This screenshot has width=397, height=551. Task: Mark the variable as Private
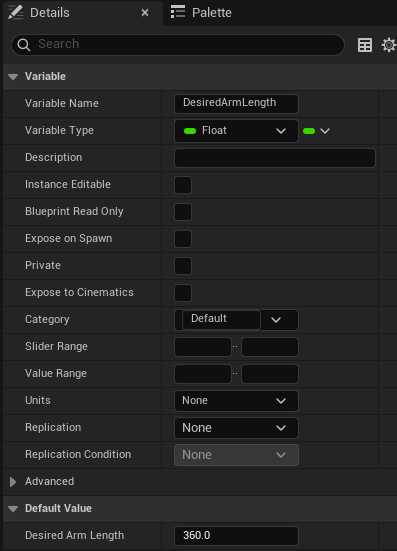click(x=183, y=266)
